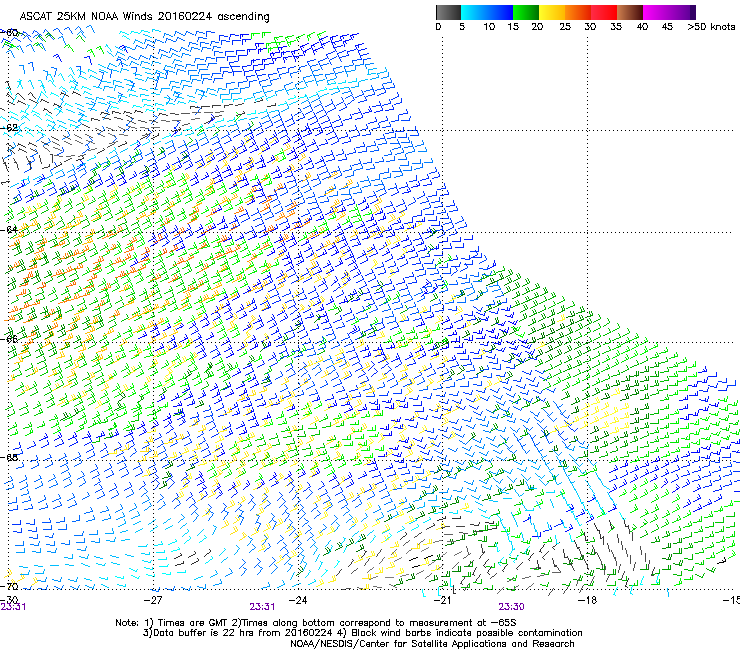
Task: Click the latitude label '-66'
Action: click(9, 339)
